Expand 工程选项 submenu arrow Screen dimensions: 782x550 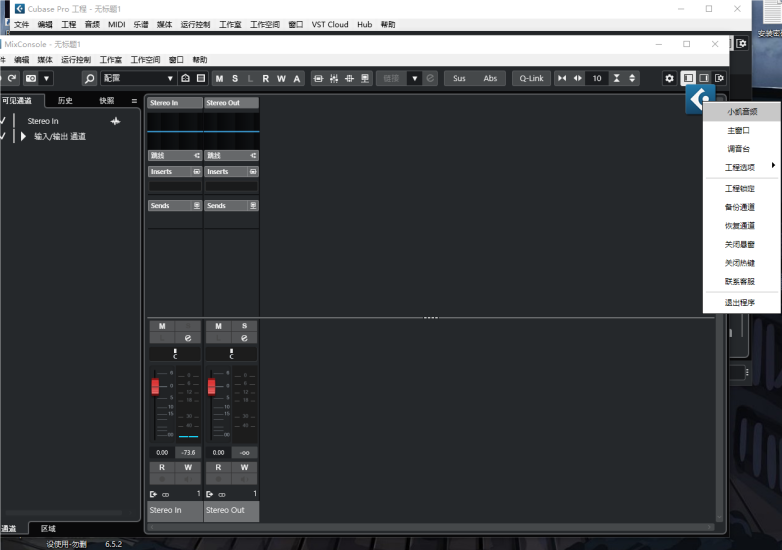773,166
